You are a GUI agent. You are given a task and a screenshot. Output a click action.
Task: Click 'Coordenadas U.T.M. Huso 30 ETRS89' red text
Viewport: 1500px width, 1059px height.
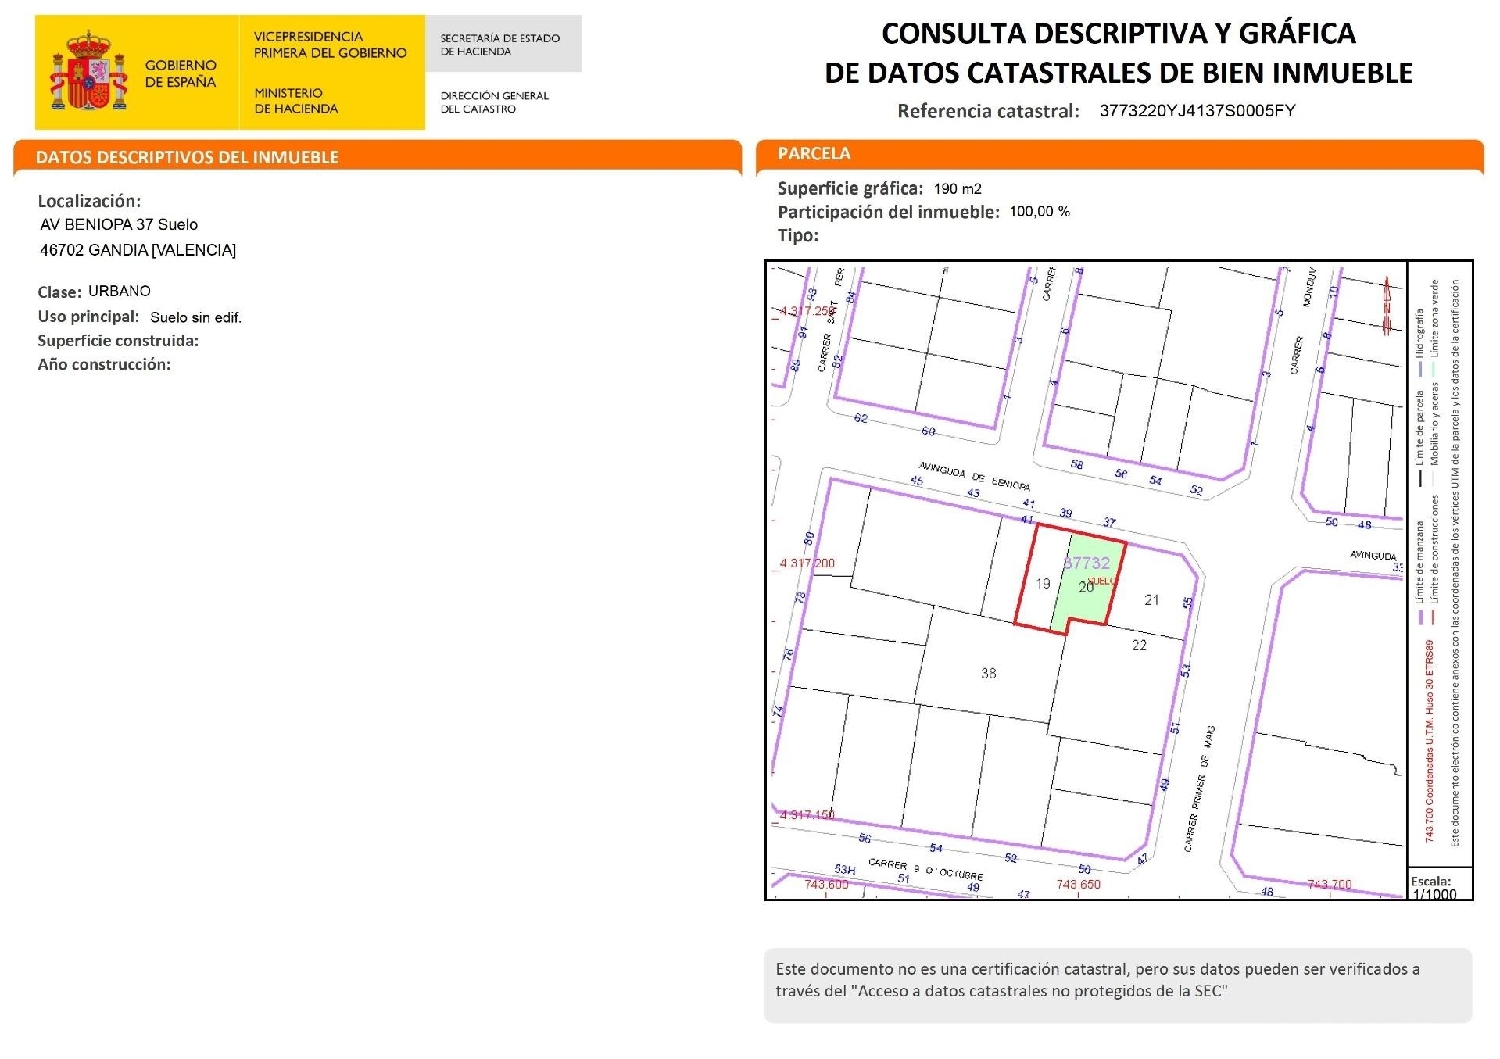click(1430, 741)
